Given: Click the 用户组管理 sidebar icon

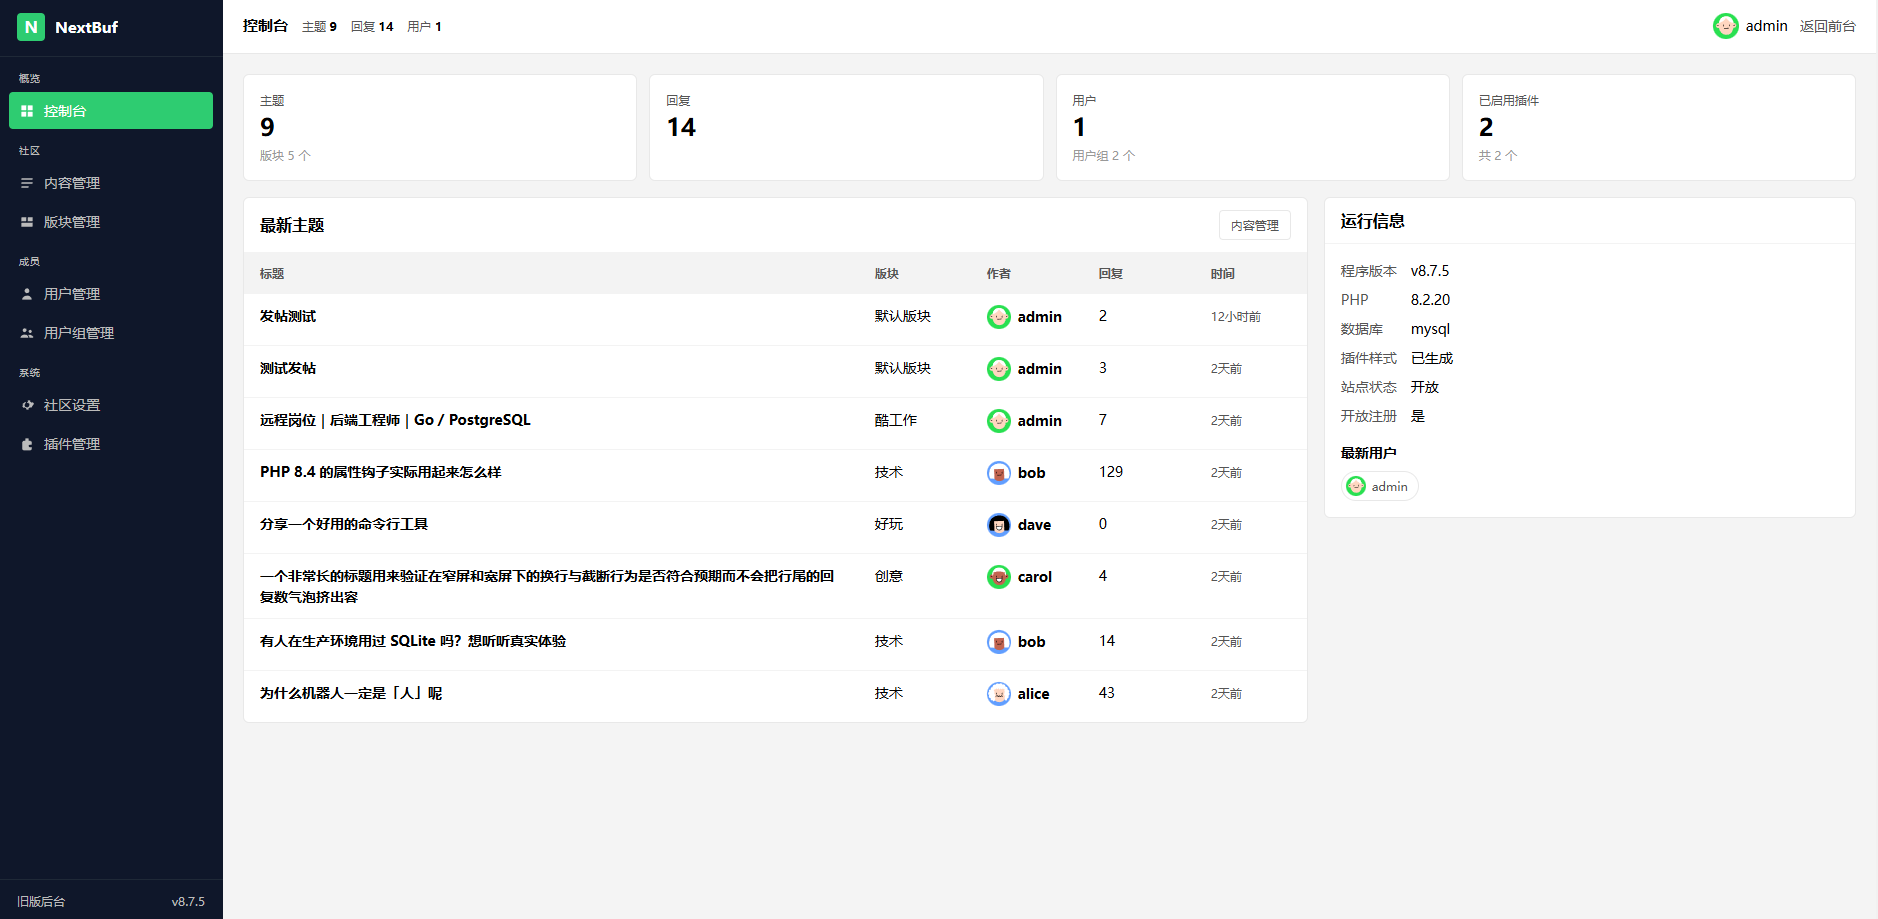Looking at the screenshot, I should (27, 333).
